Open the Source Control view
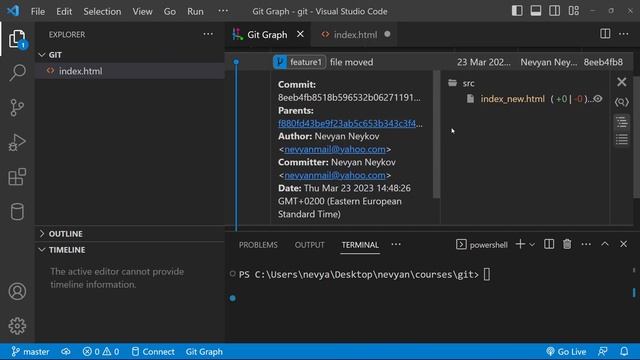Image resolution: width=640 pixels, height=360 pixels. coord(17,108)
